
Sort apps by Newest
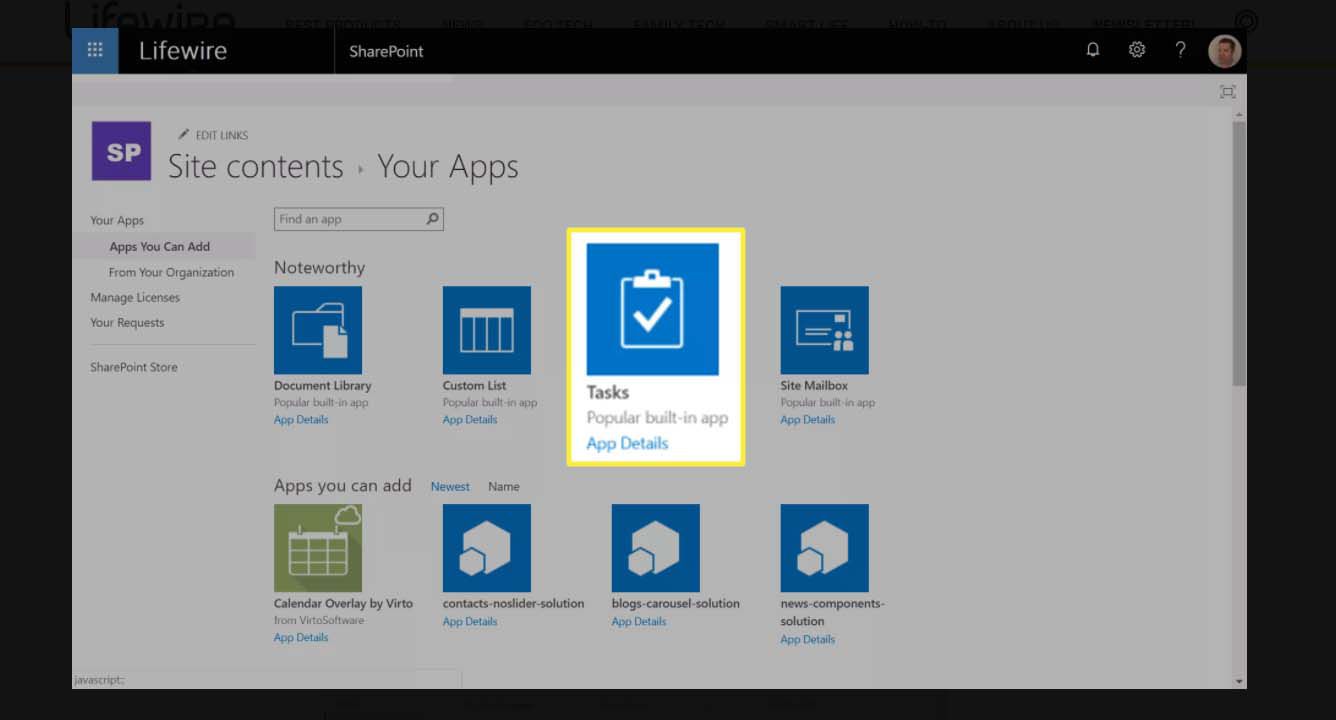click(x=450, y=487)
